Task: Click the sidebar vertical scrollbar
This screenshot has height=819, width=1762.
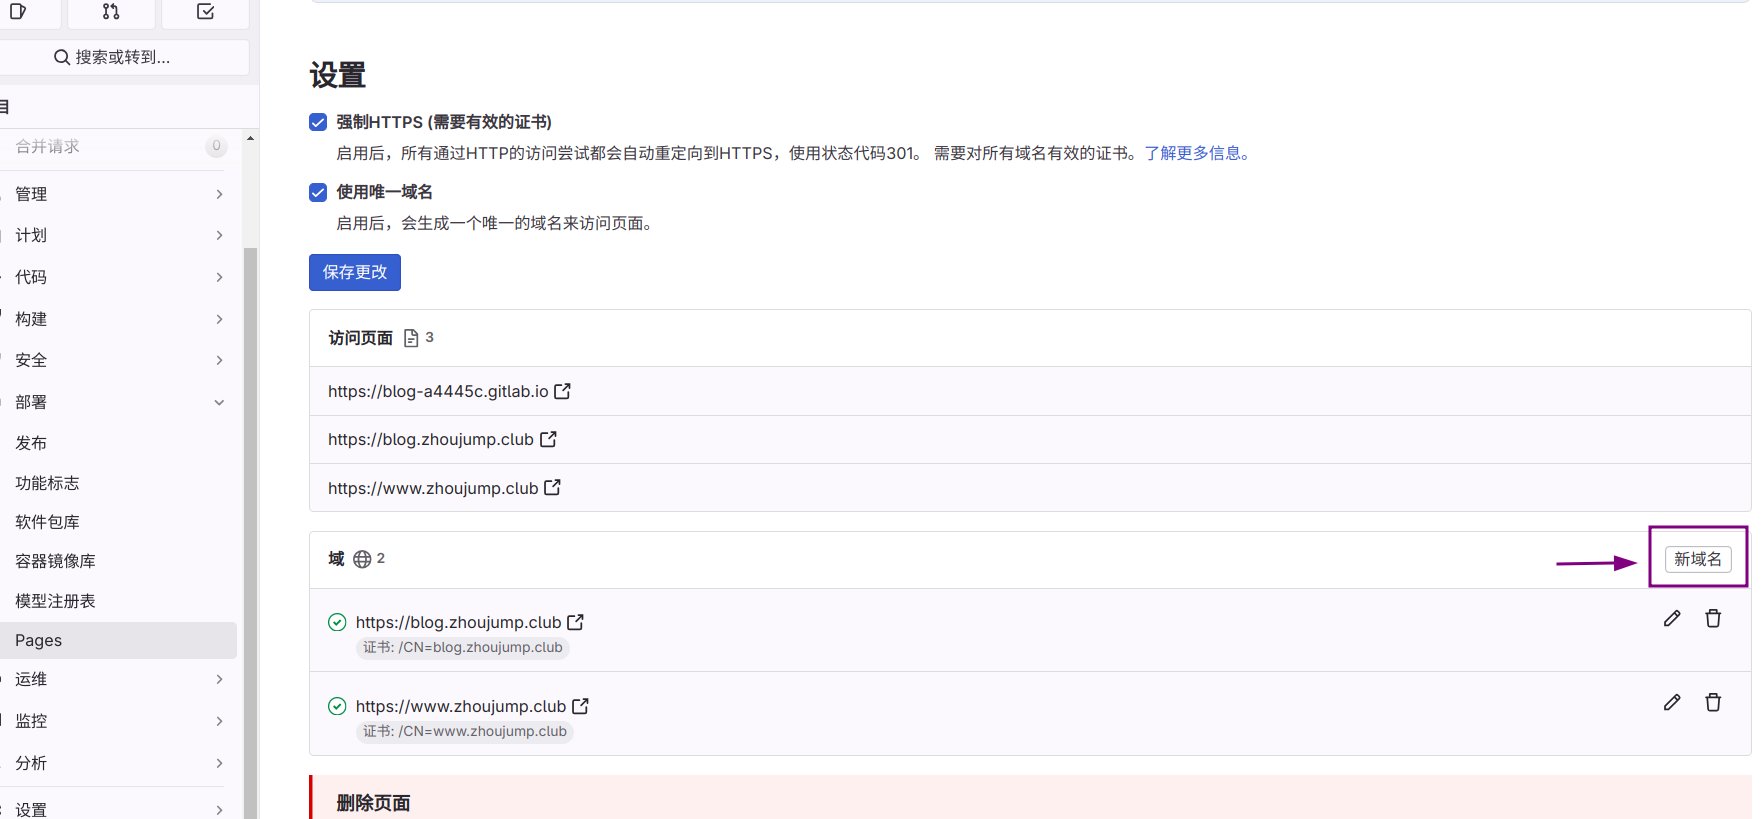Action: point(250,500)
